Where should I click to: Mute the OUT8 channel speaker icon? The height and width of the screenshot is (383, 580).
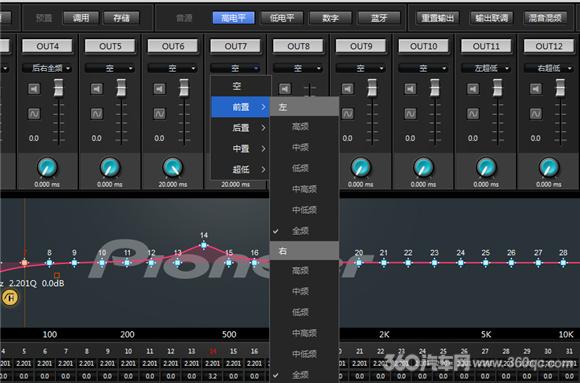(x=285, y=89)
